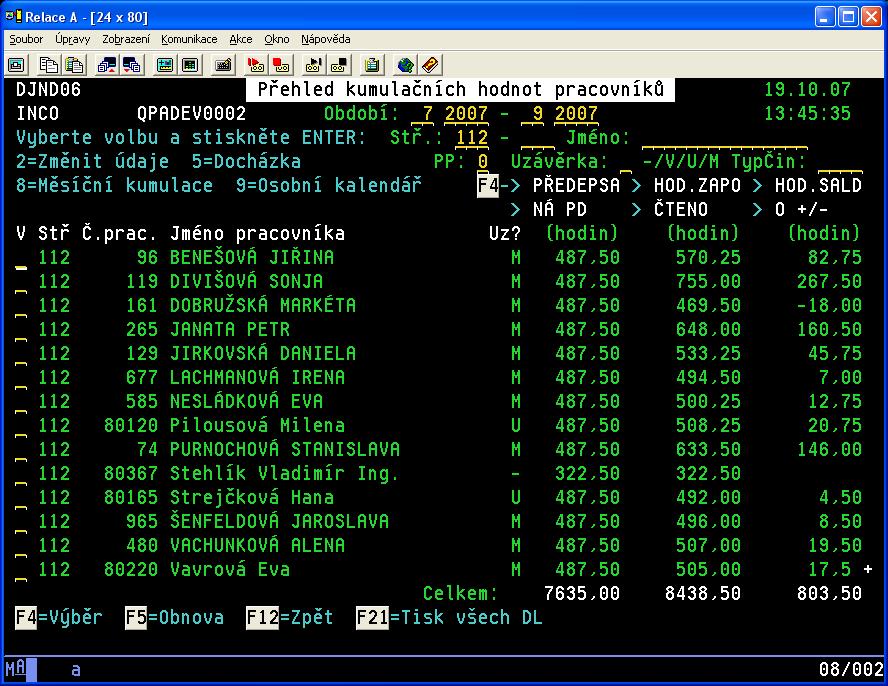Viewport: 888px width, 686px height.
Task: Click the globe toolbar icon
Action: (405, 65)
